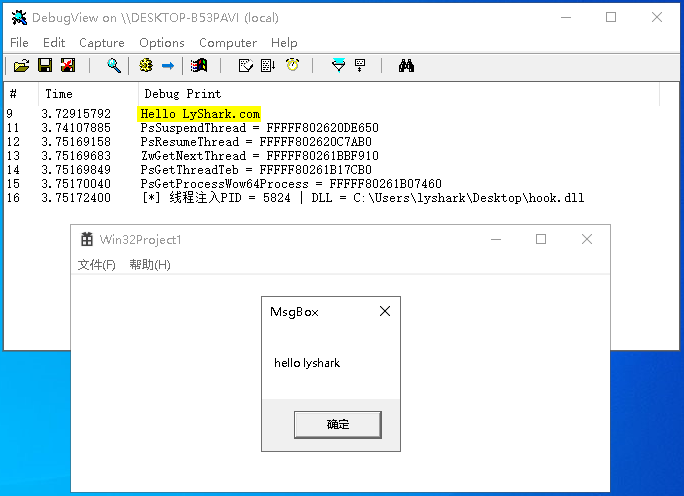The image size is (684, 496).
Task: Select the 'PsResumeThread = FFFFF802620C7AB0' row
Action: tap(256, 142)
